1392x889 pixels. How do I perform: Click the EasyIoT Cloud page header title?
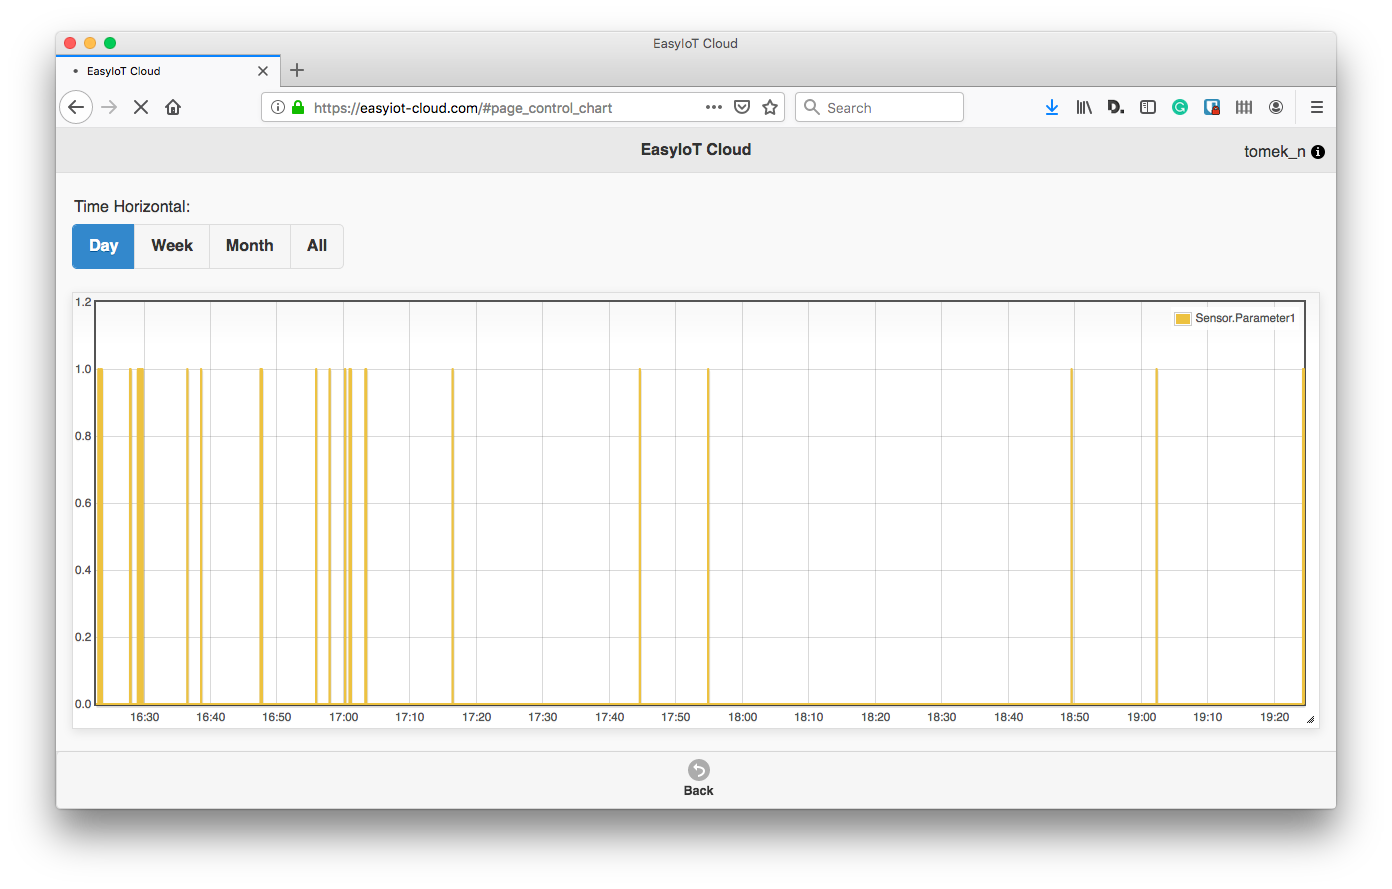click(696, 150)
